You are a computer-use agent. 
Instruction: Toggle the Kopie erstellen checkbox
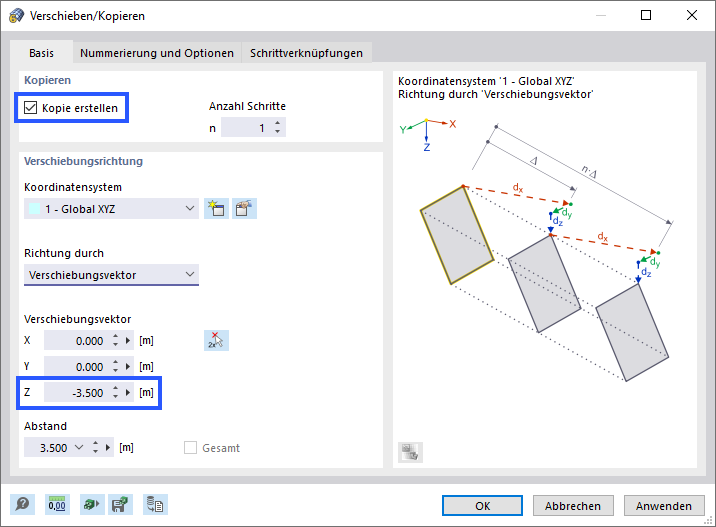(31, 108)
